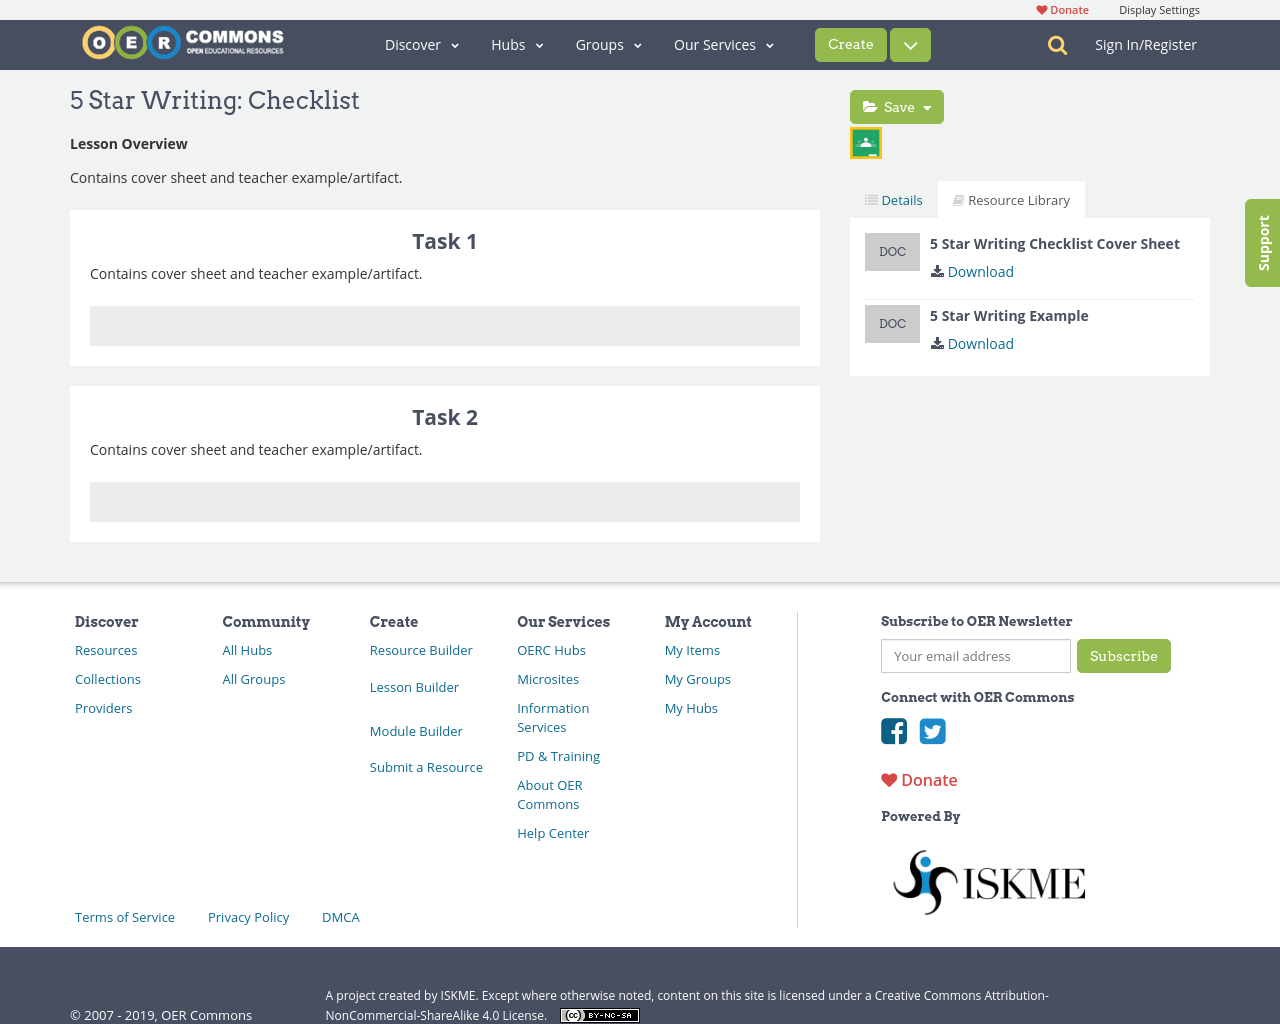The width and height of the screenshot is (1280, 1024).
Task: Enter email address in newsletter field
Action: pyautogui.click(x=975, y=656)
